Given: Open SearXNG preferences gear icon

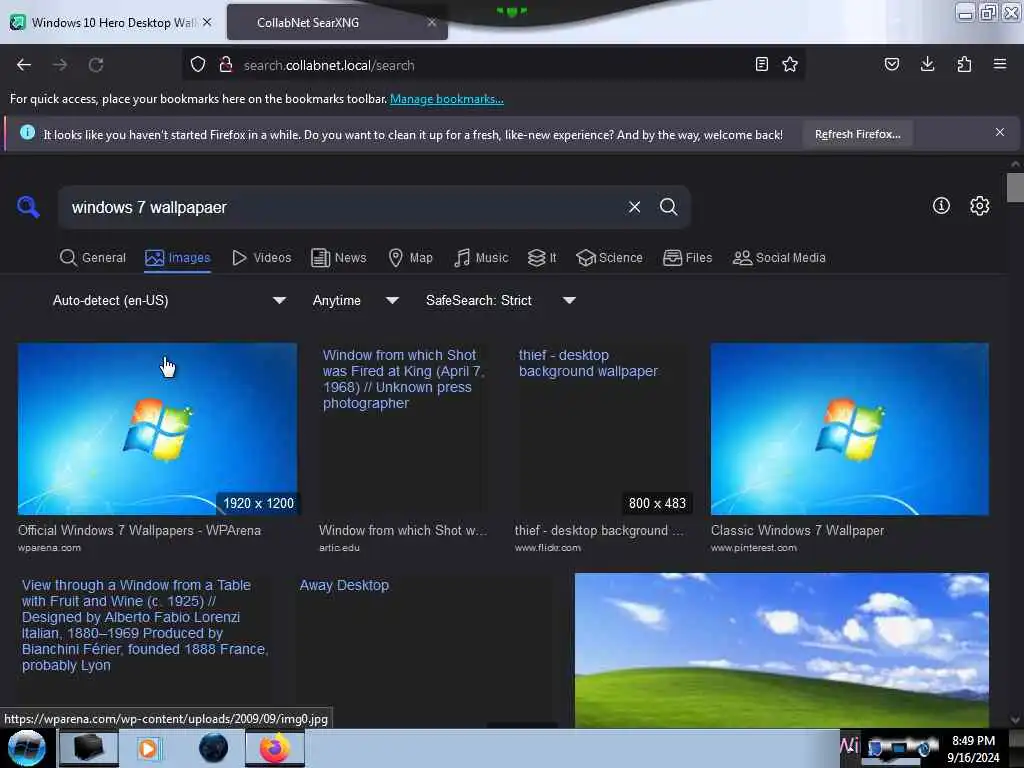Looking at the screenshot, I should (980, 206).
